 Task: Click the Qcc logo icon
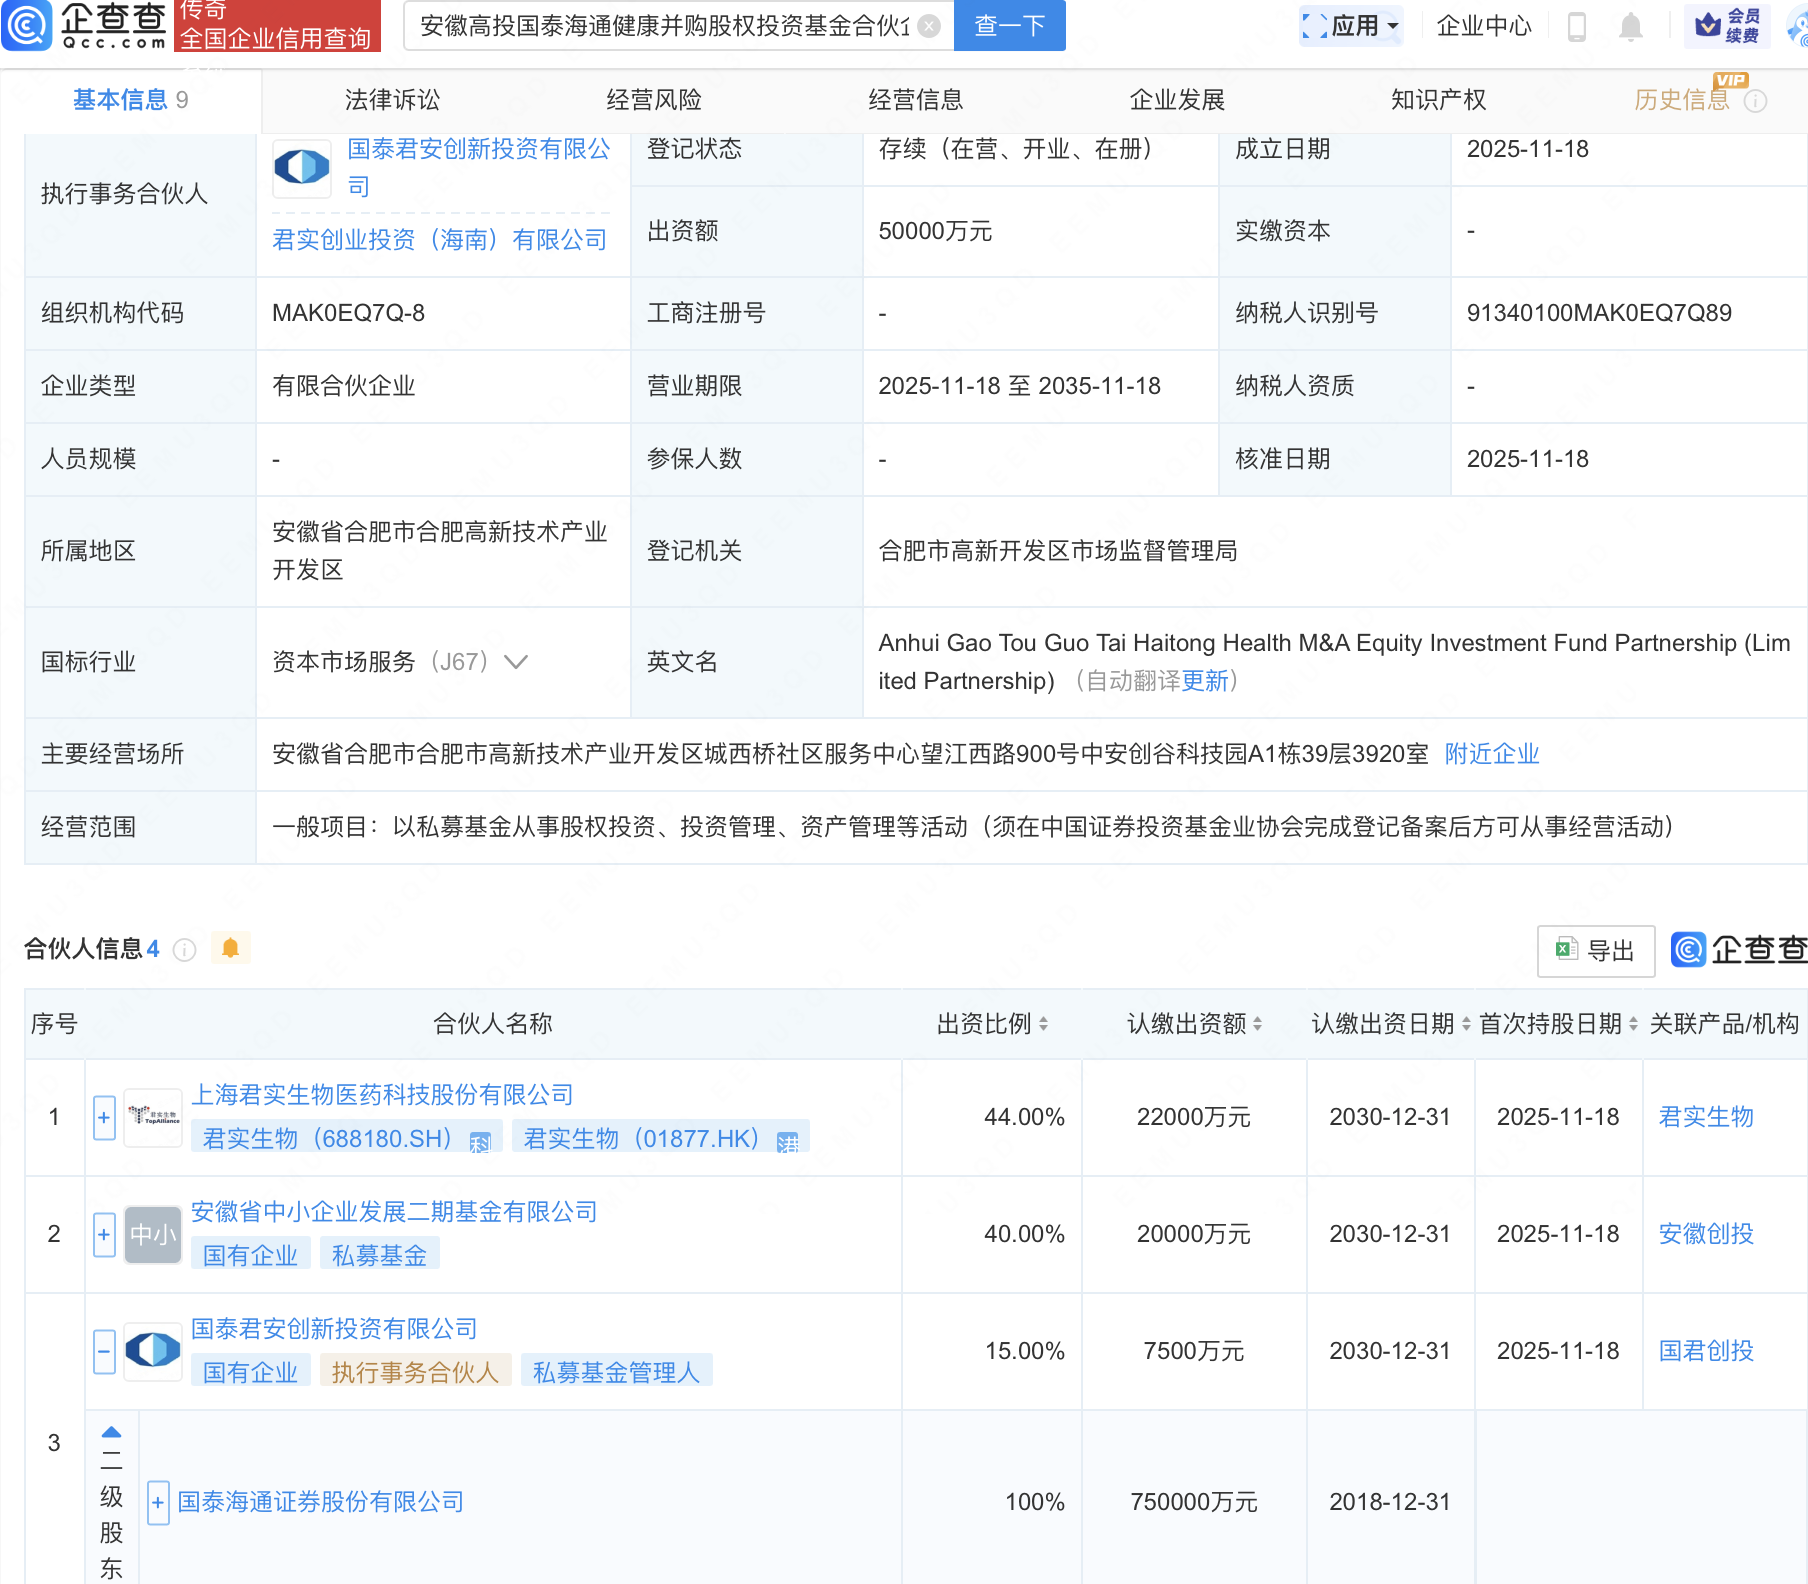click(27, 25)
